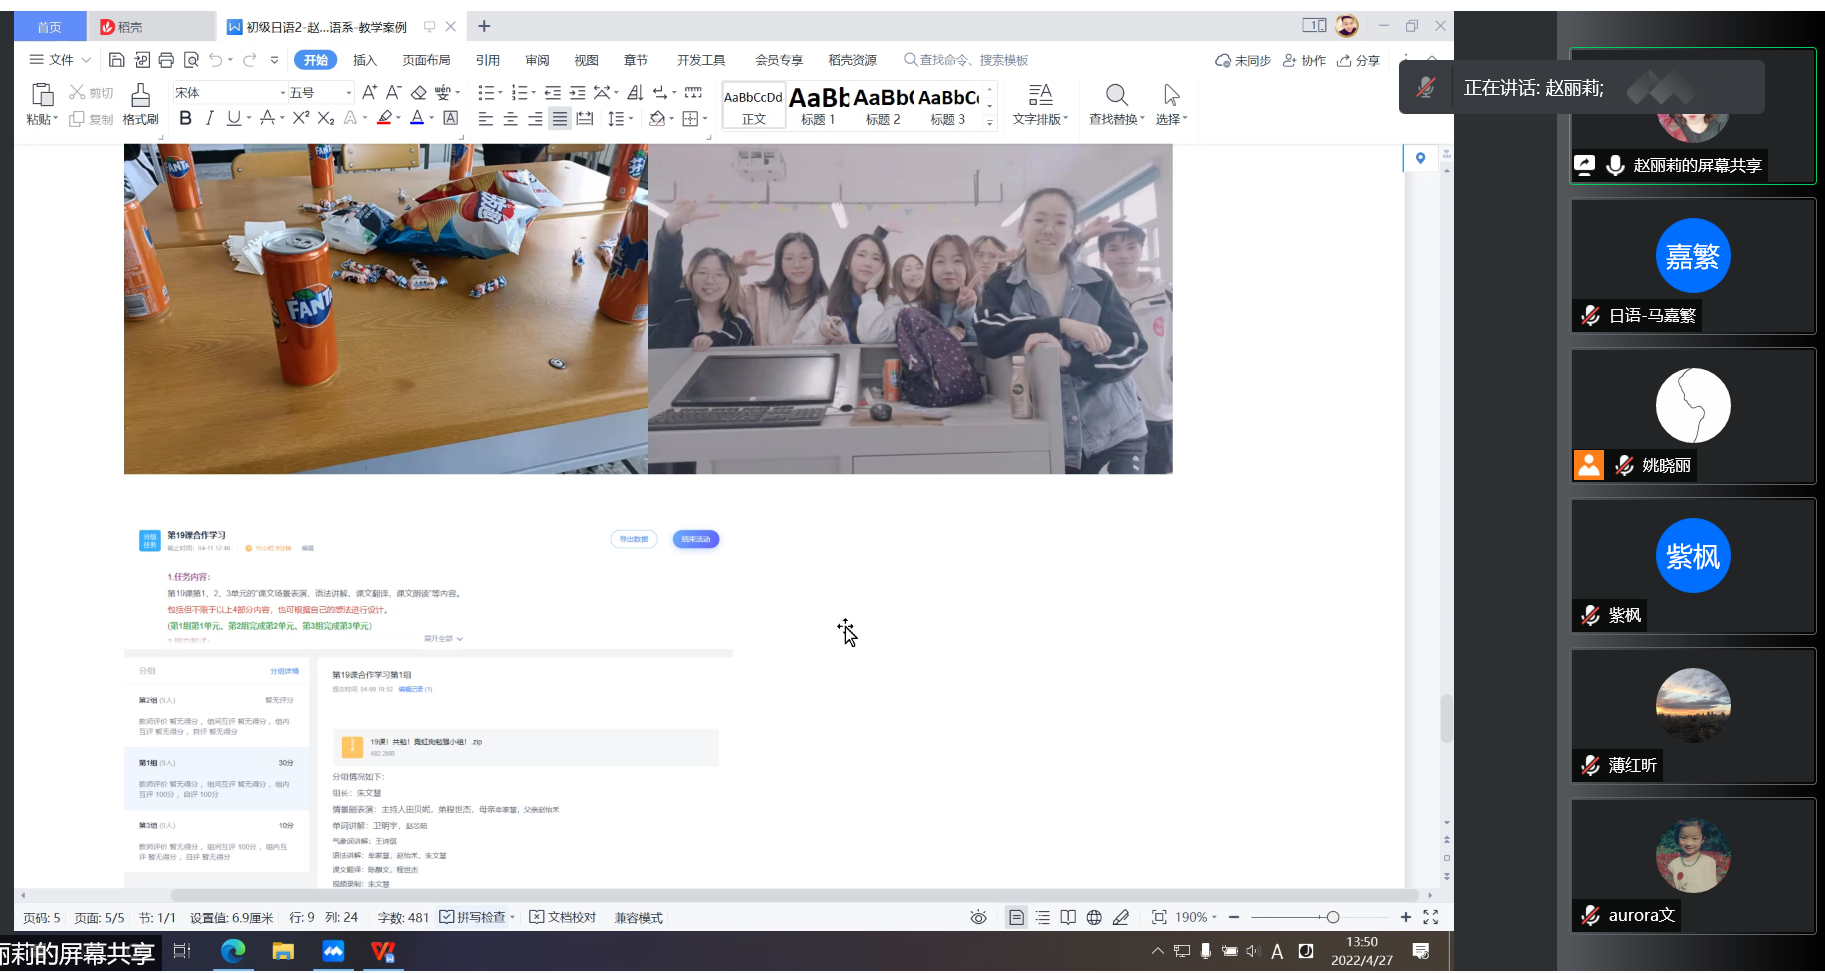Expand the 文件 menu dropdown
Viewport: 1825px width, 973px height.
[x=61, y=60]
